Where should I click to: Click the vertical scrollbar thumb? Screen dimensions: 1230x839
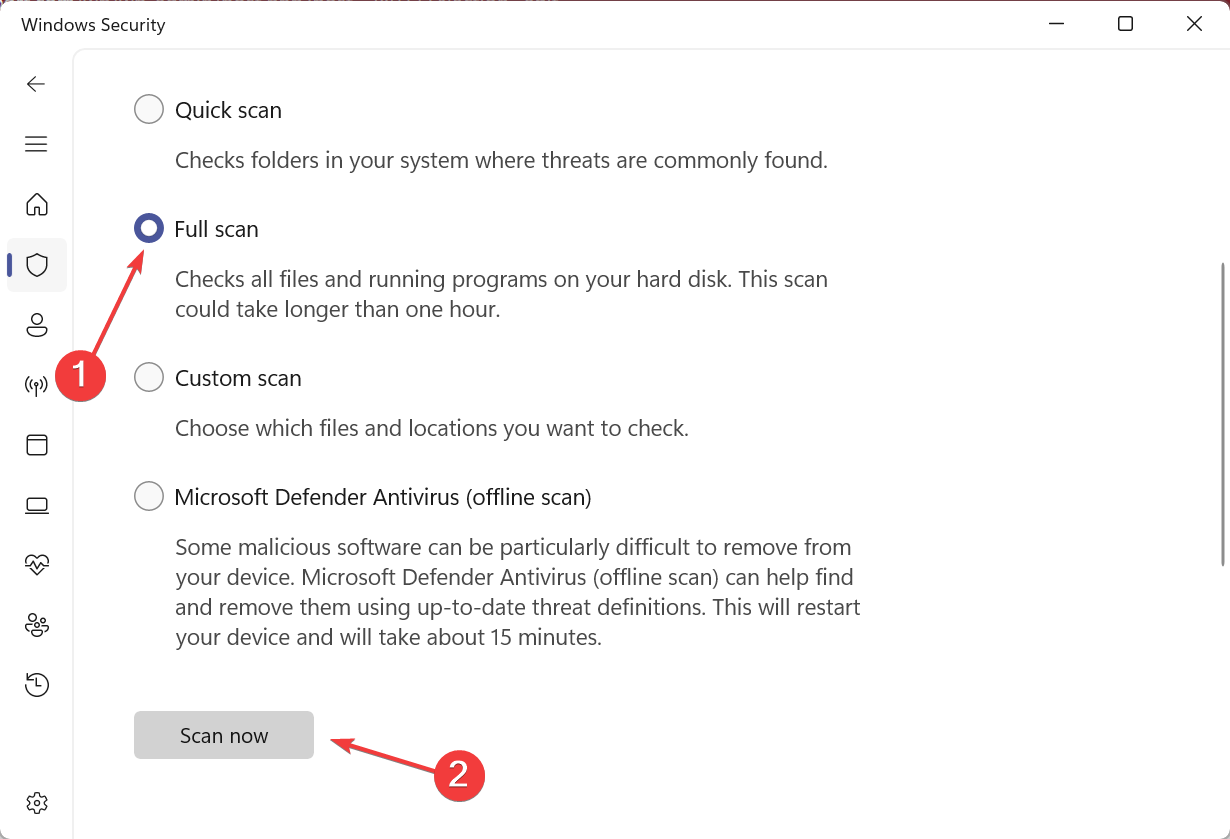coord(1223,414)
